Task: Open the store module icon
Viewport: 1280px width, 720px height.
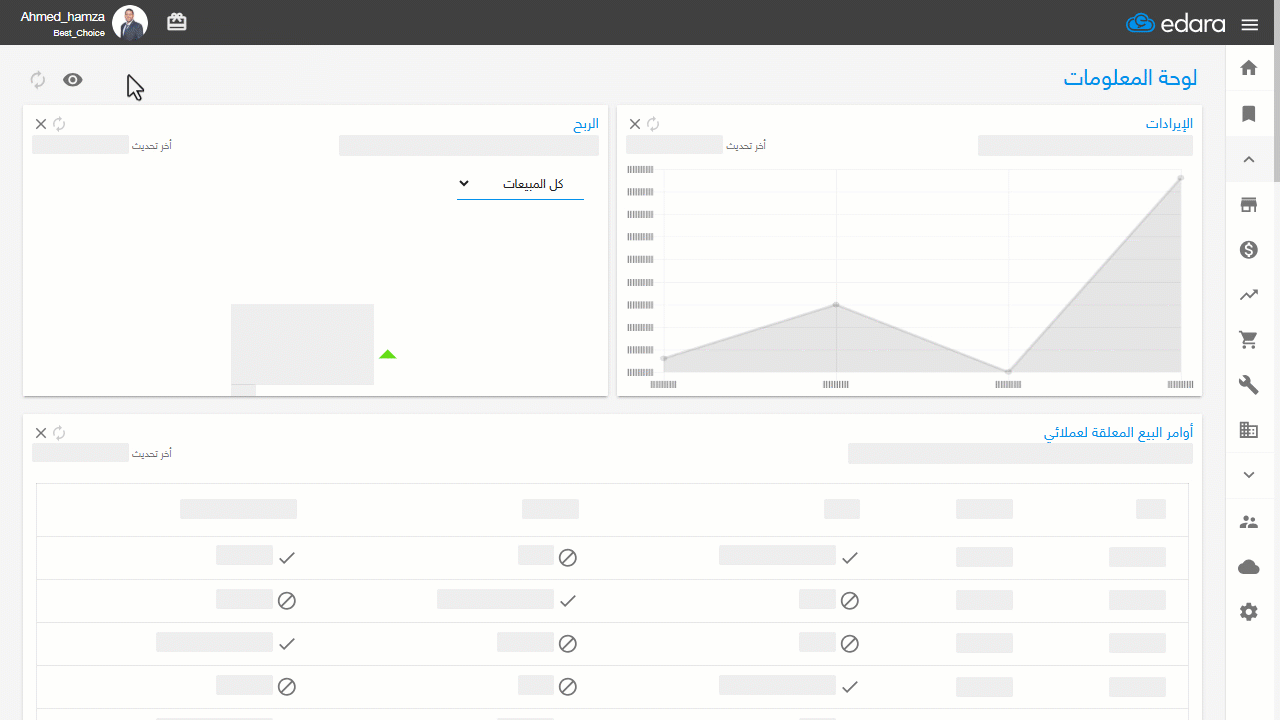Action: pyautogui.click(x=1248, y=205)
